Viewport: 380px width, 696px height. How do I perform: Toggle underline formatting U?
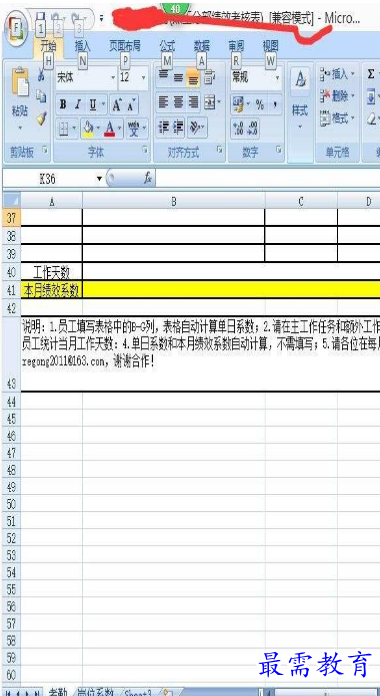(92, 105)
